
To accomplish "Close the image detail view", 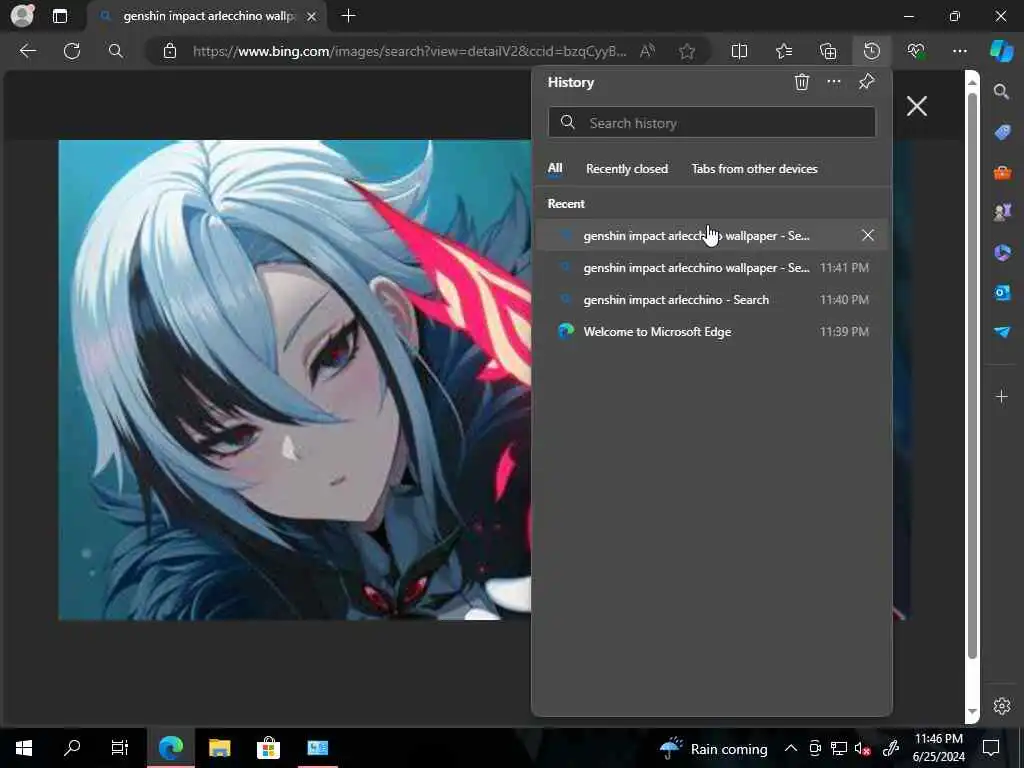I will click(x=917, y=106).
